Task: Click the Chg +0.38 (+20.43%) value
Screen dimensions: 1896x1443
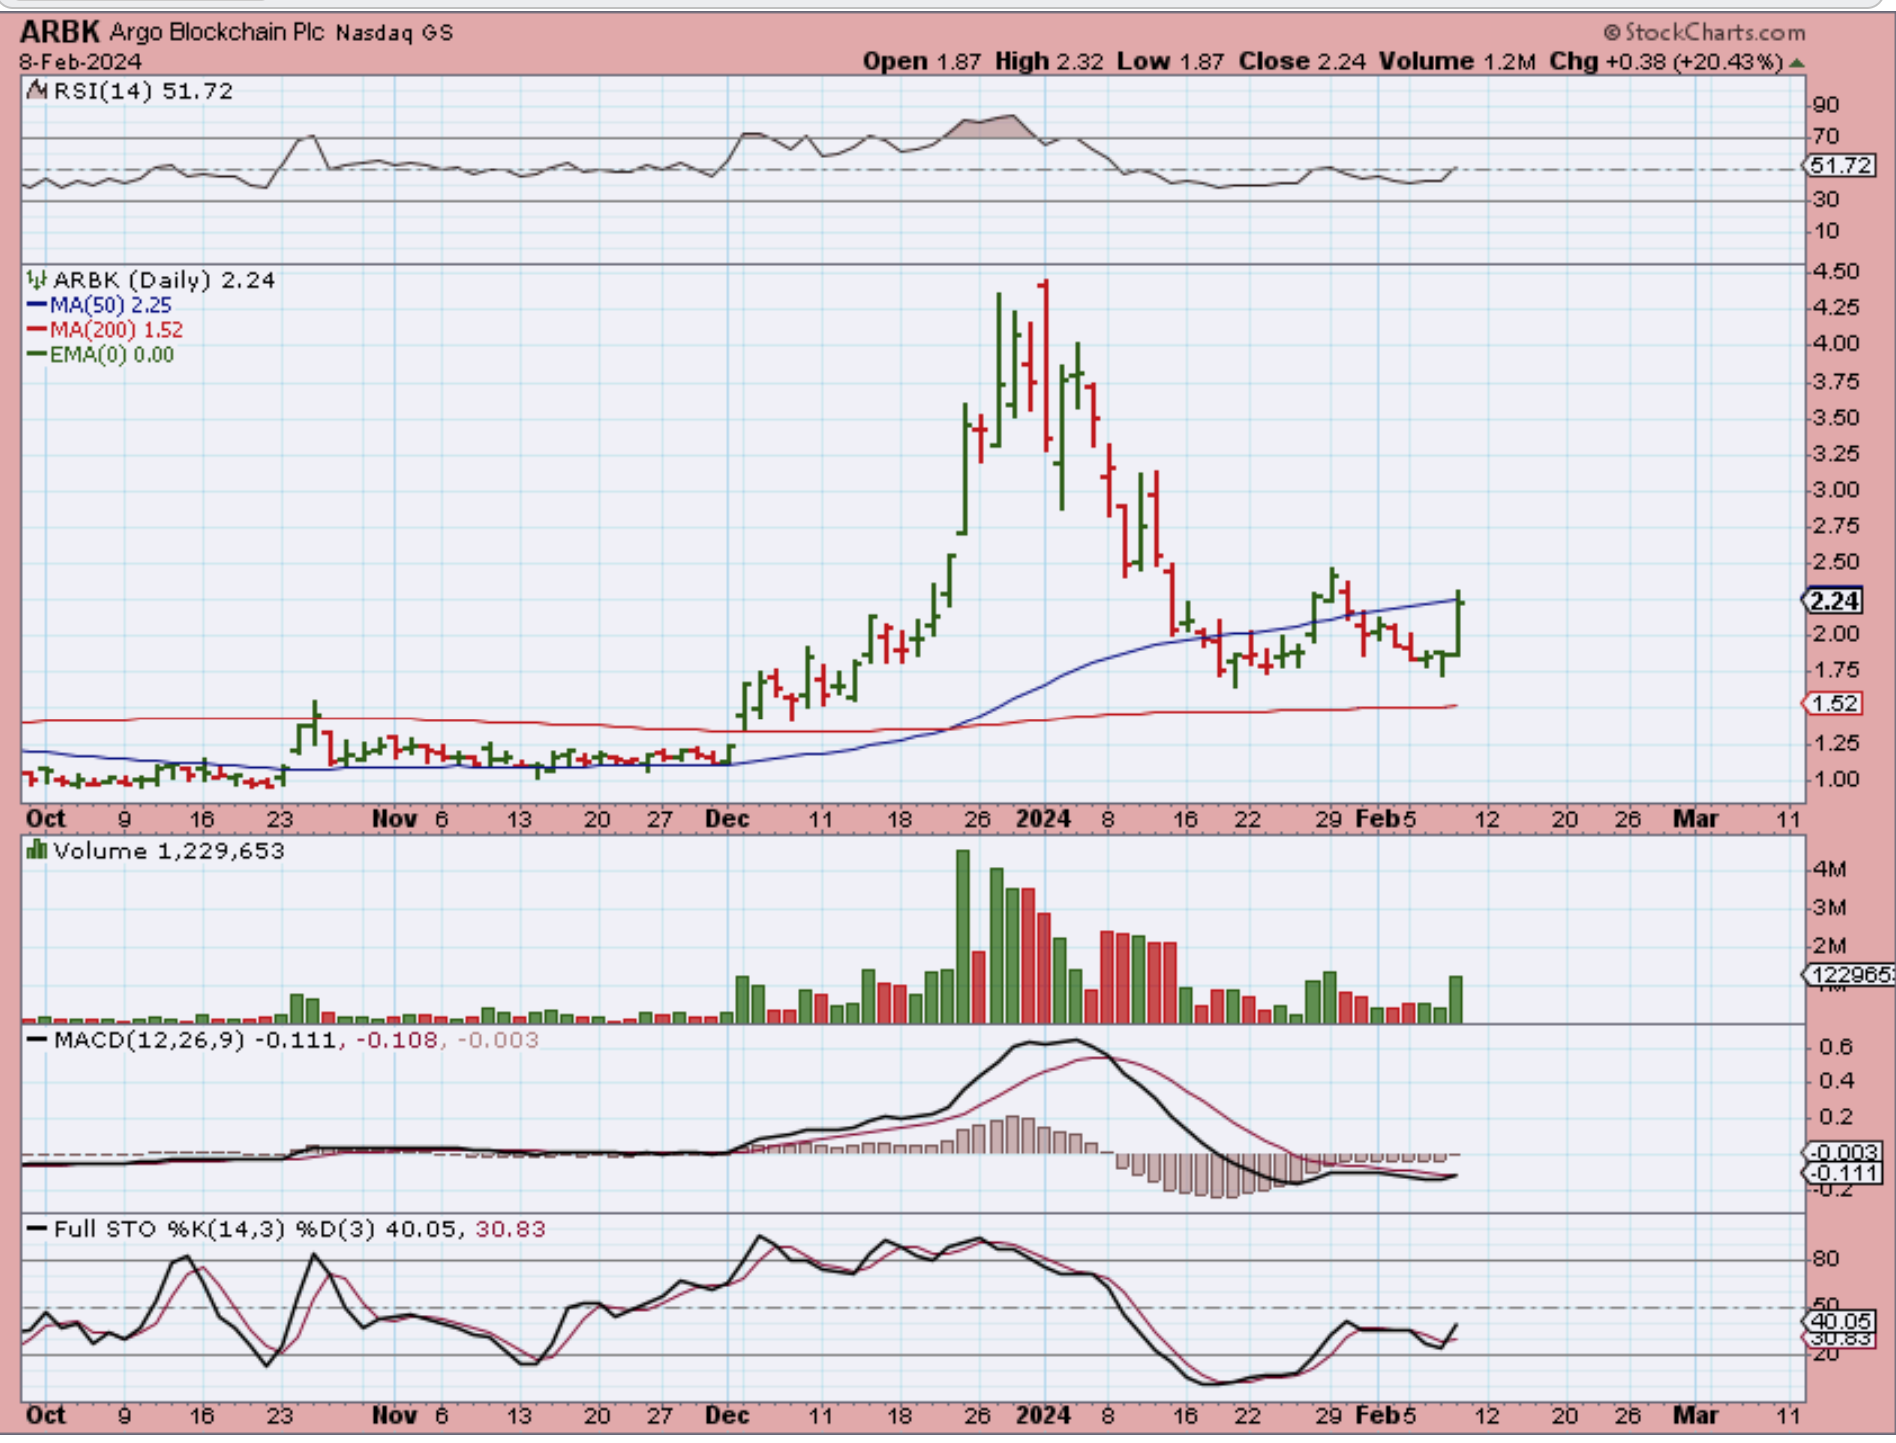Action: (1666, 62)
